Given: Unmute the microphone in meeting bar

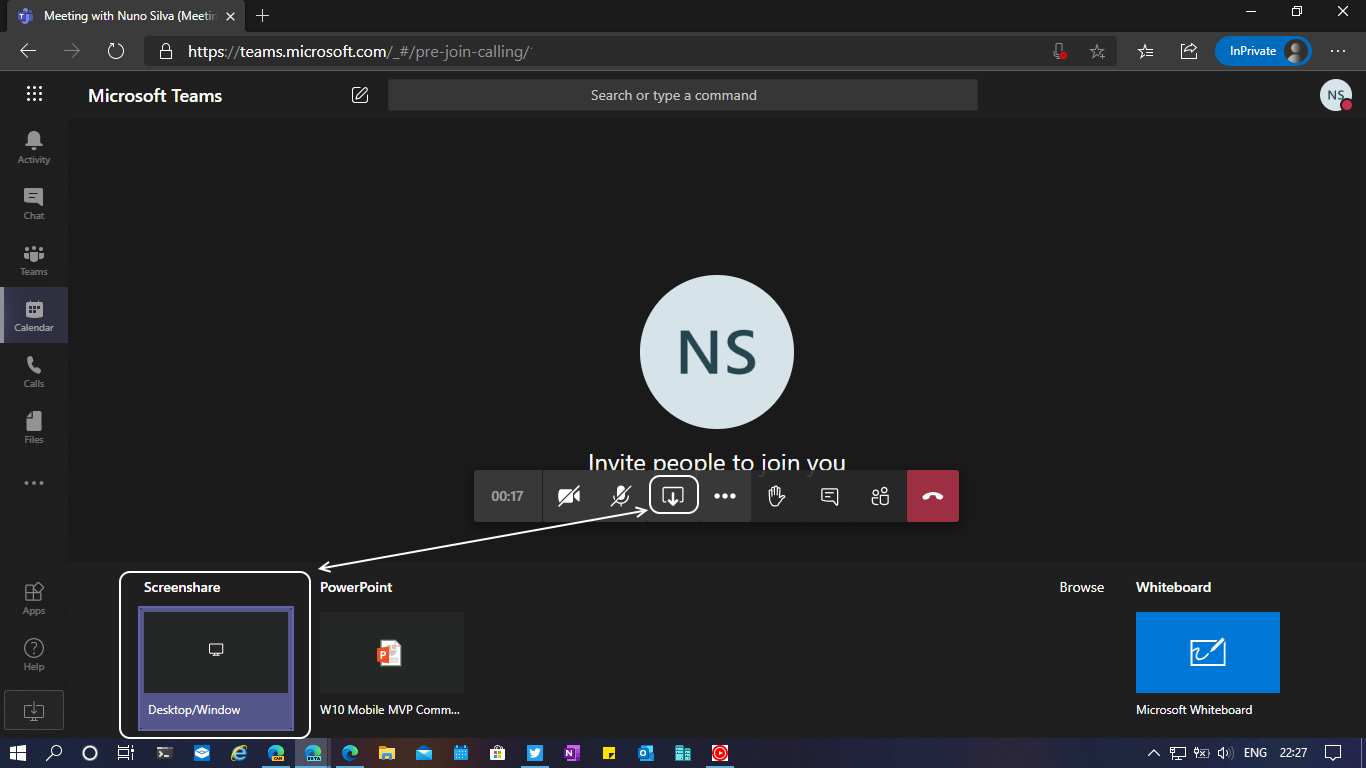Looking at the screenshot, I should click(621, 496).
